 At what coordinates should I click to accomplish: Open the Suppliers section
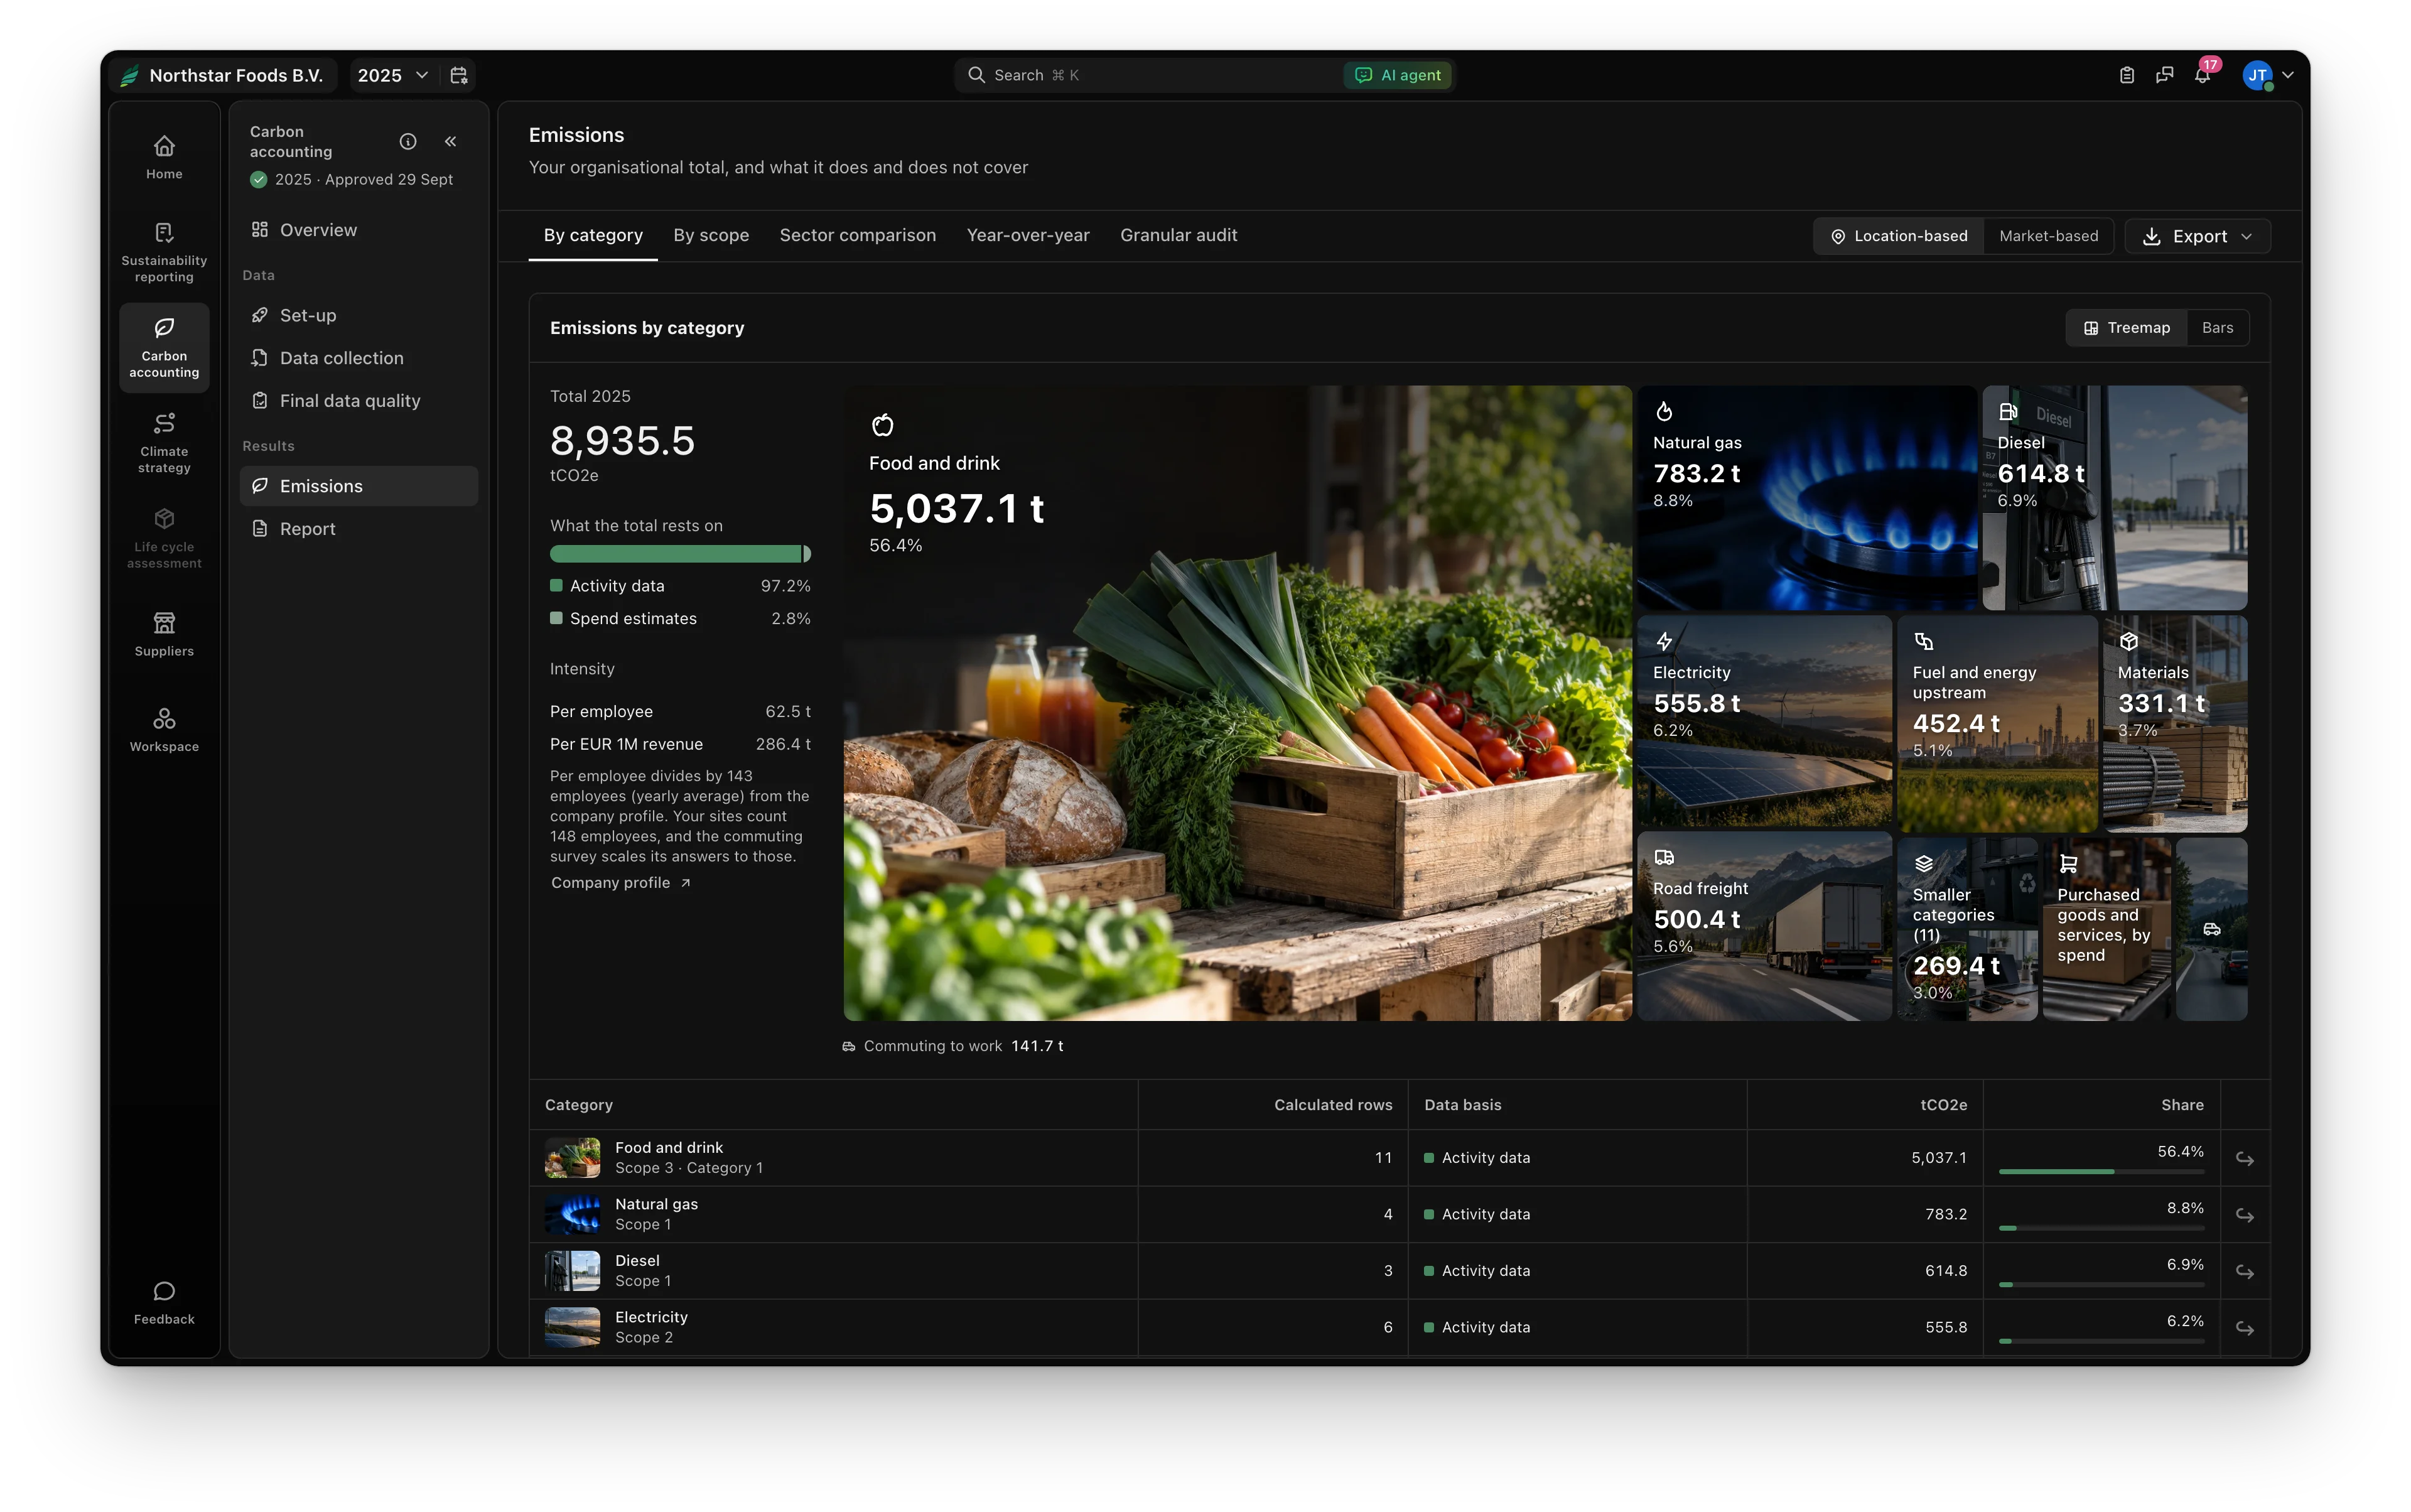click(x=164, y=635)
